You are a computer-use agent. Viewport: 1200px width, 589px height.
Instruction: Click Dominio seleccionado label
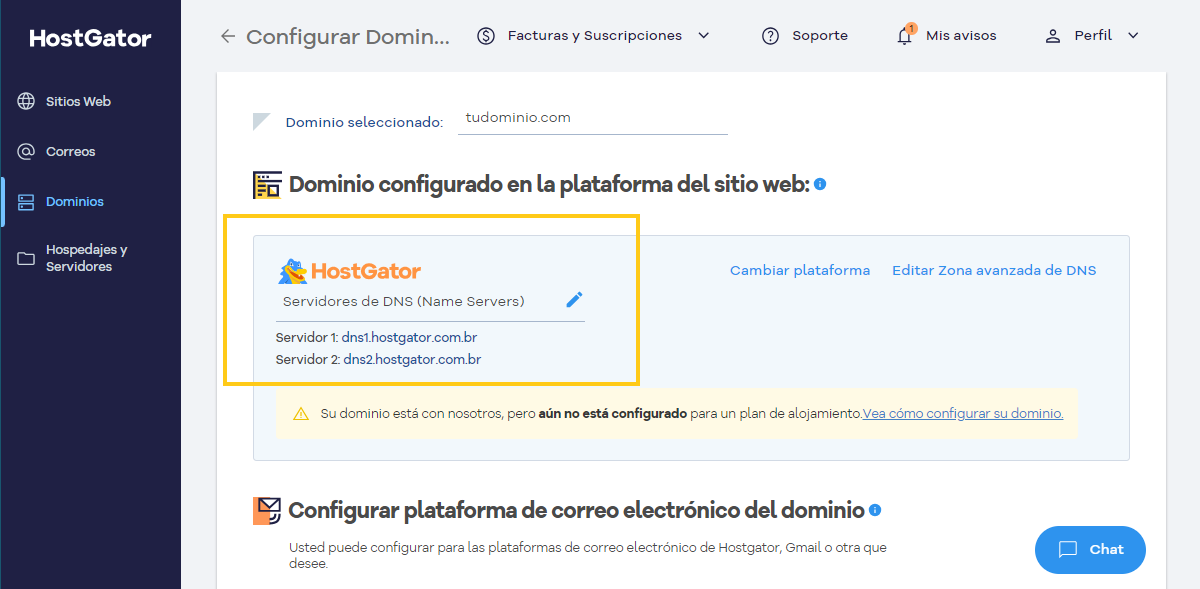364,123
